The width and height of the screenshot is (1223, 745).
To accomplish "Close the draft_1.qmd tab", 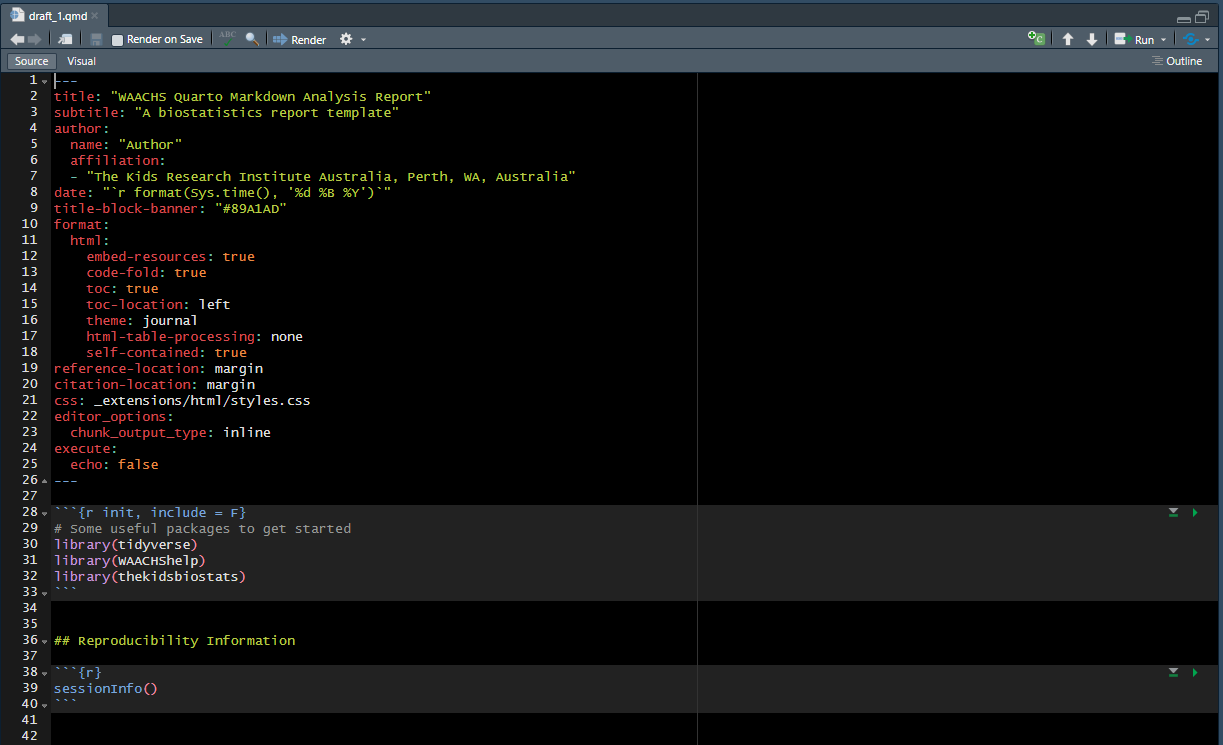I will pos(95,16).
